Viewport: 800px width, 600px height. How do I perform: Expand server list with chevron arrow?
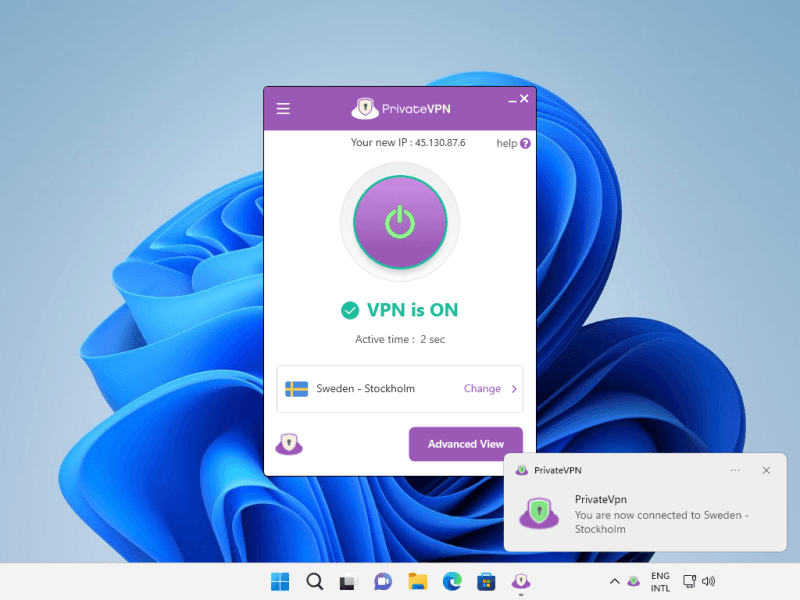pyautogui.click(x=514, y=389)
